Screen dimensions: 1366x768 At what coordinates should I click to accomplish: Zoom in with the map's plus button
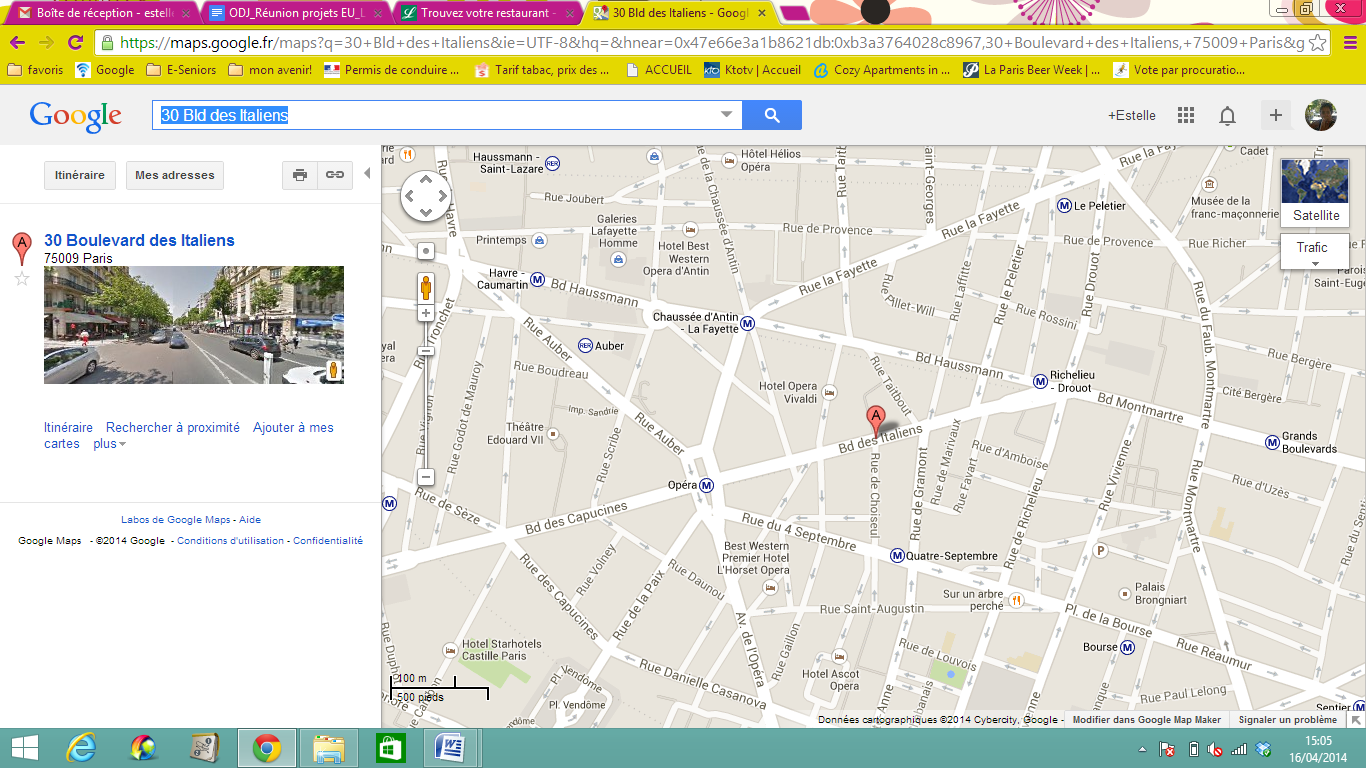(426, 313)
